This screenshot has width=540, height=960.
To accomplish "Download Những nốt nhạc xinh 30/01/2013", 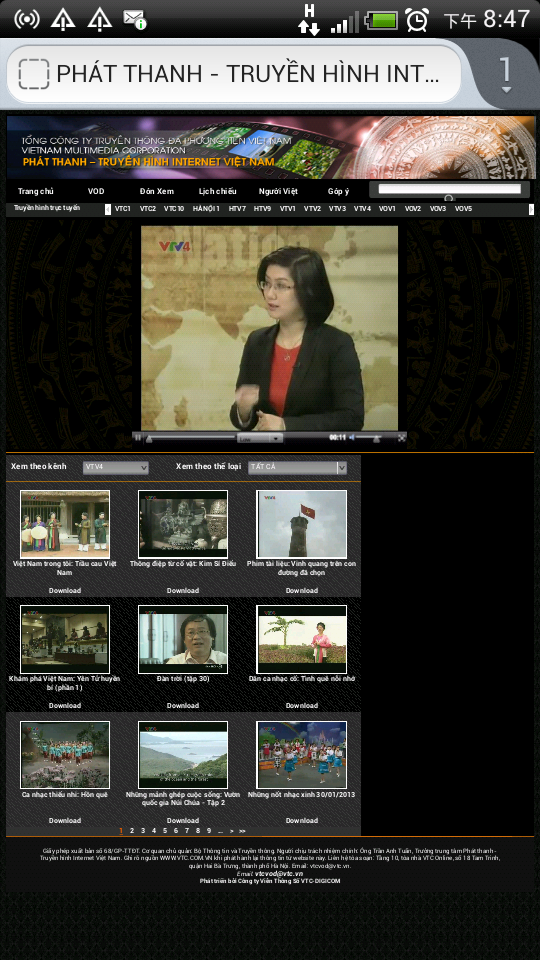I will point(301,821).
